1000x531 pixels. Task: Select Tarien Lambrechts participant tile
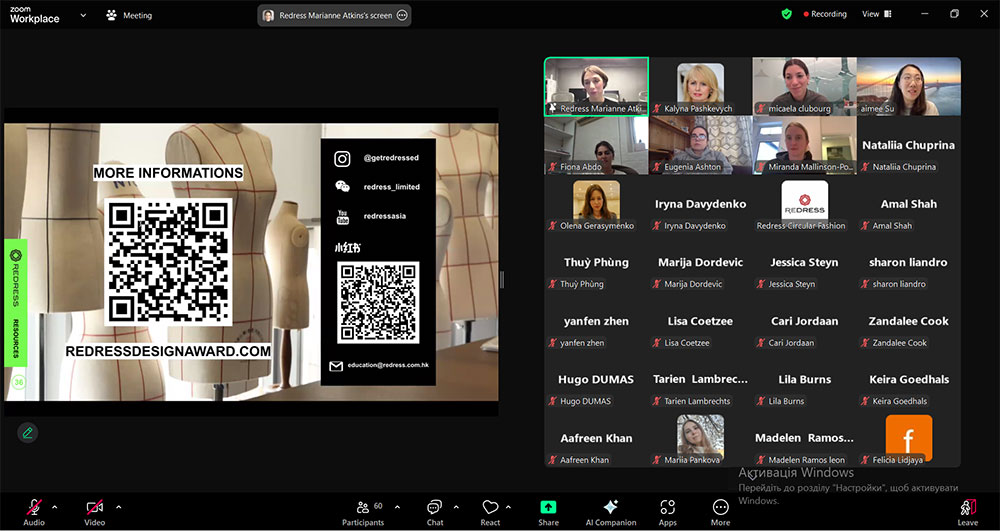(x=700, y=380)
